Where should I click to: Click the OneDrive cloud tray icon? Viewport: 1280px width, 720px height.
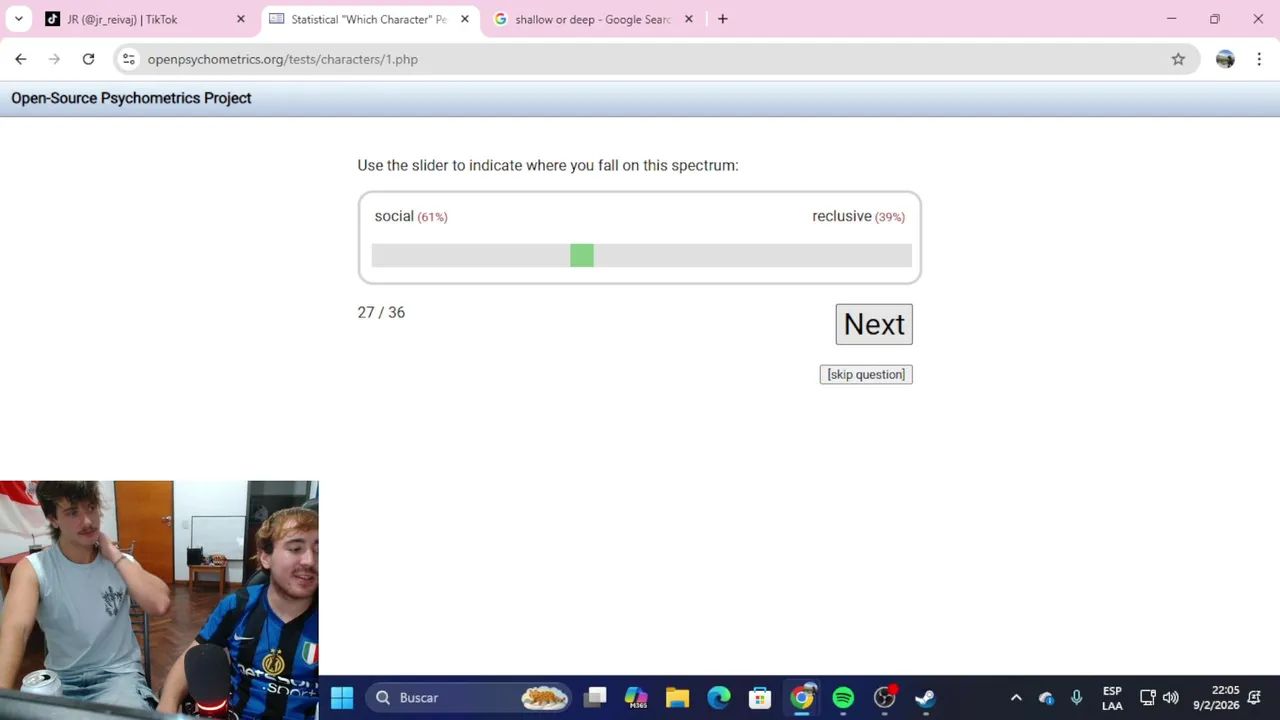(1046, 698)
